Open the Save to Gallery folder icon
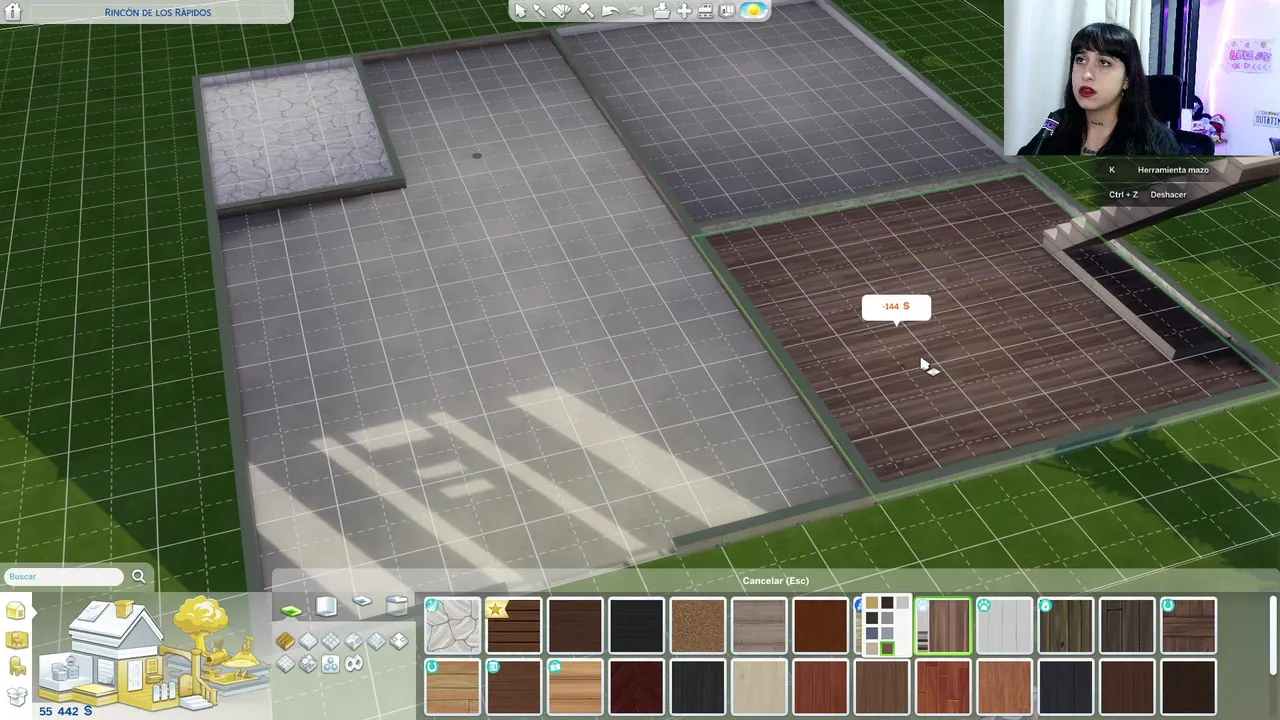The height and width of the screenshot is (720, 1280). click(x=661, y=10)
